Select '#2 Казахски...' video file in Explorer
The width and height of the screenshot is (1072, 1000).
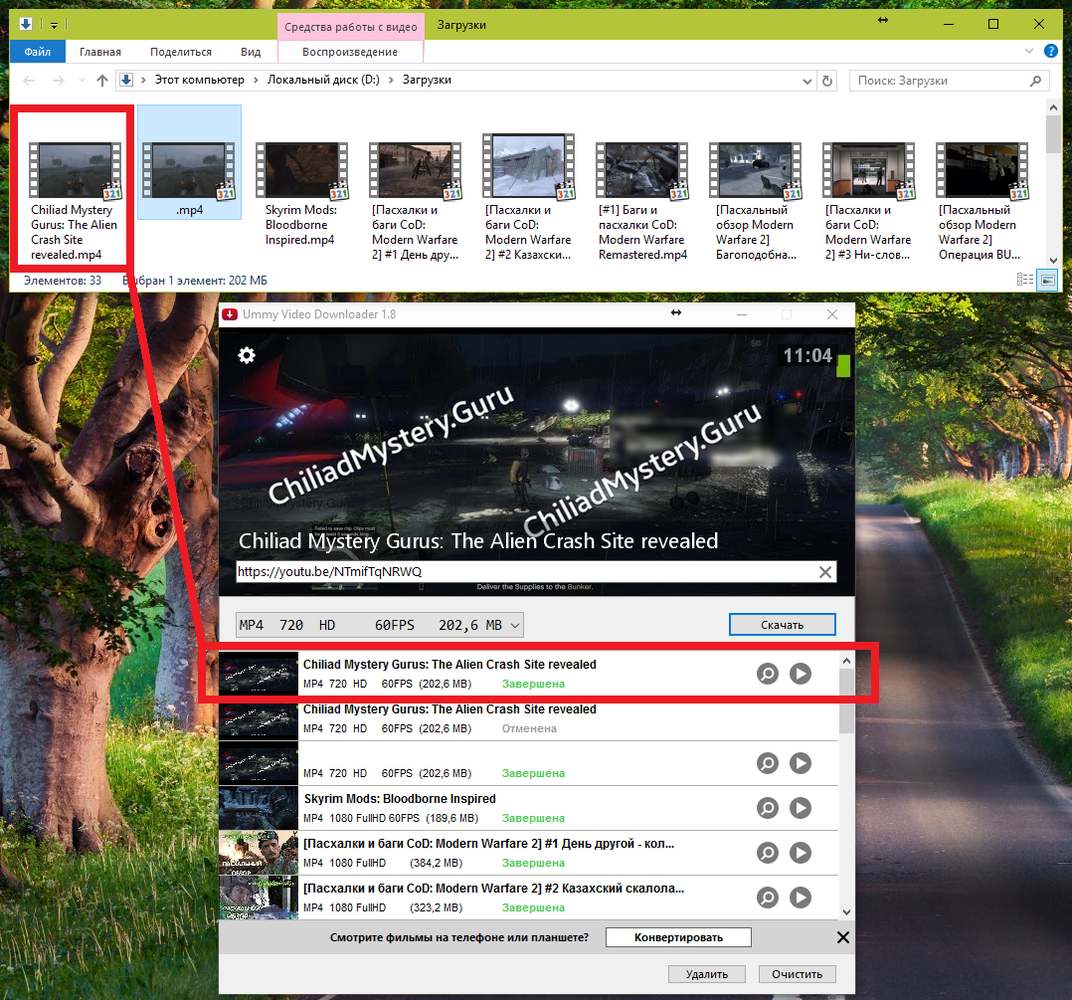coord(528,198)
